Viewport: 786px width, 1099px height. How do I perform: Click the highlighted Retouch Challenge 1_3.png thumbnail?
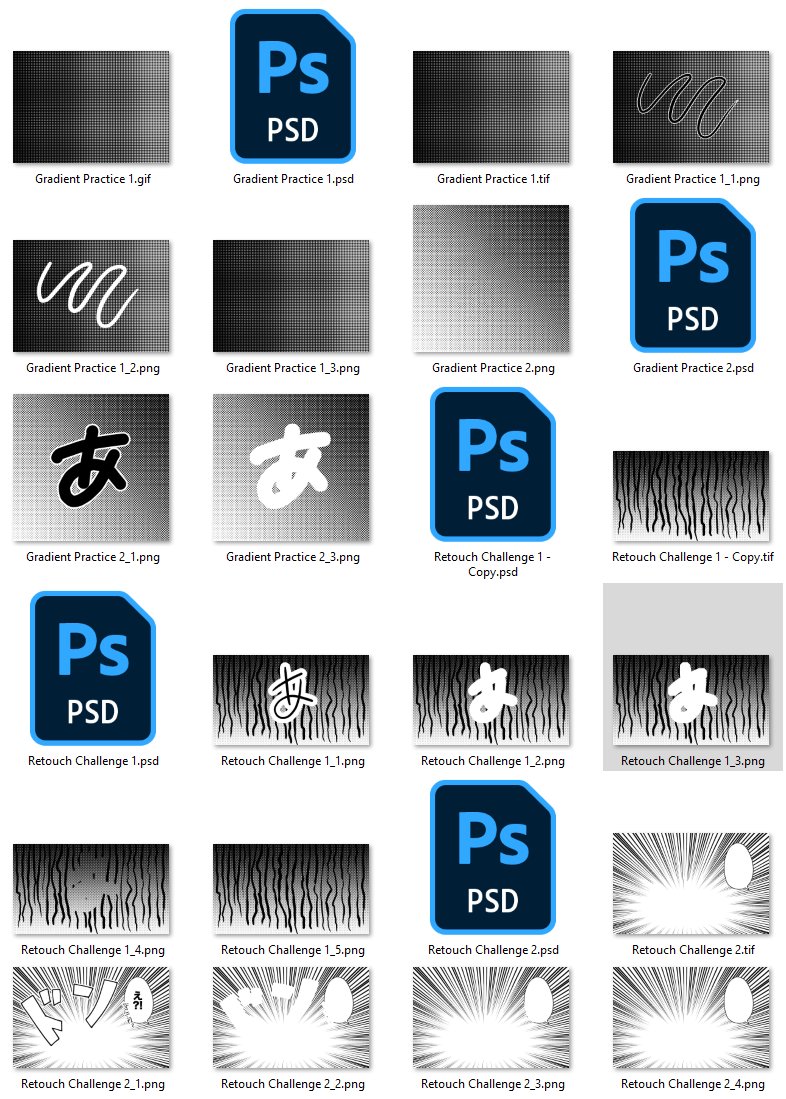(691, 700)
